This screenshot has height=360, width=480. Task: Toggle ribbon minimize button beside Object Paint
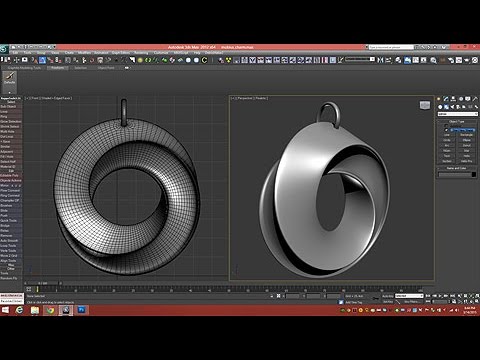(126, 68)
